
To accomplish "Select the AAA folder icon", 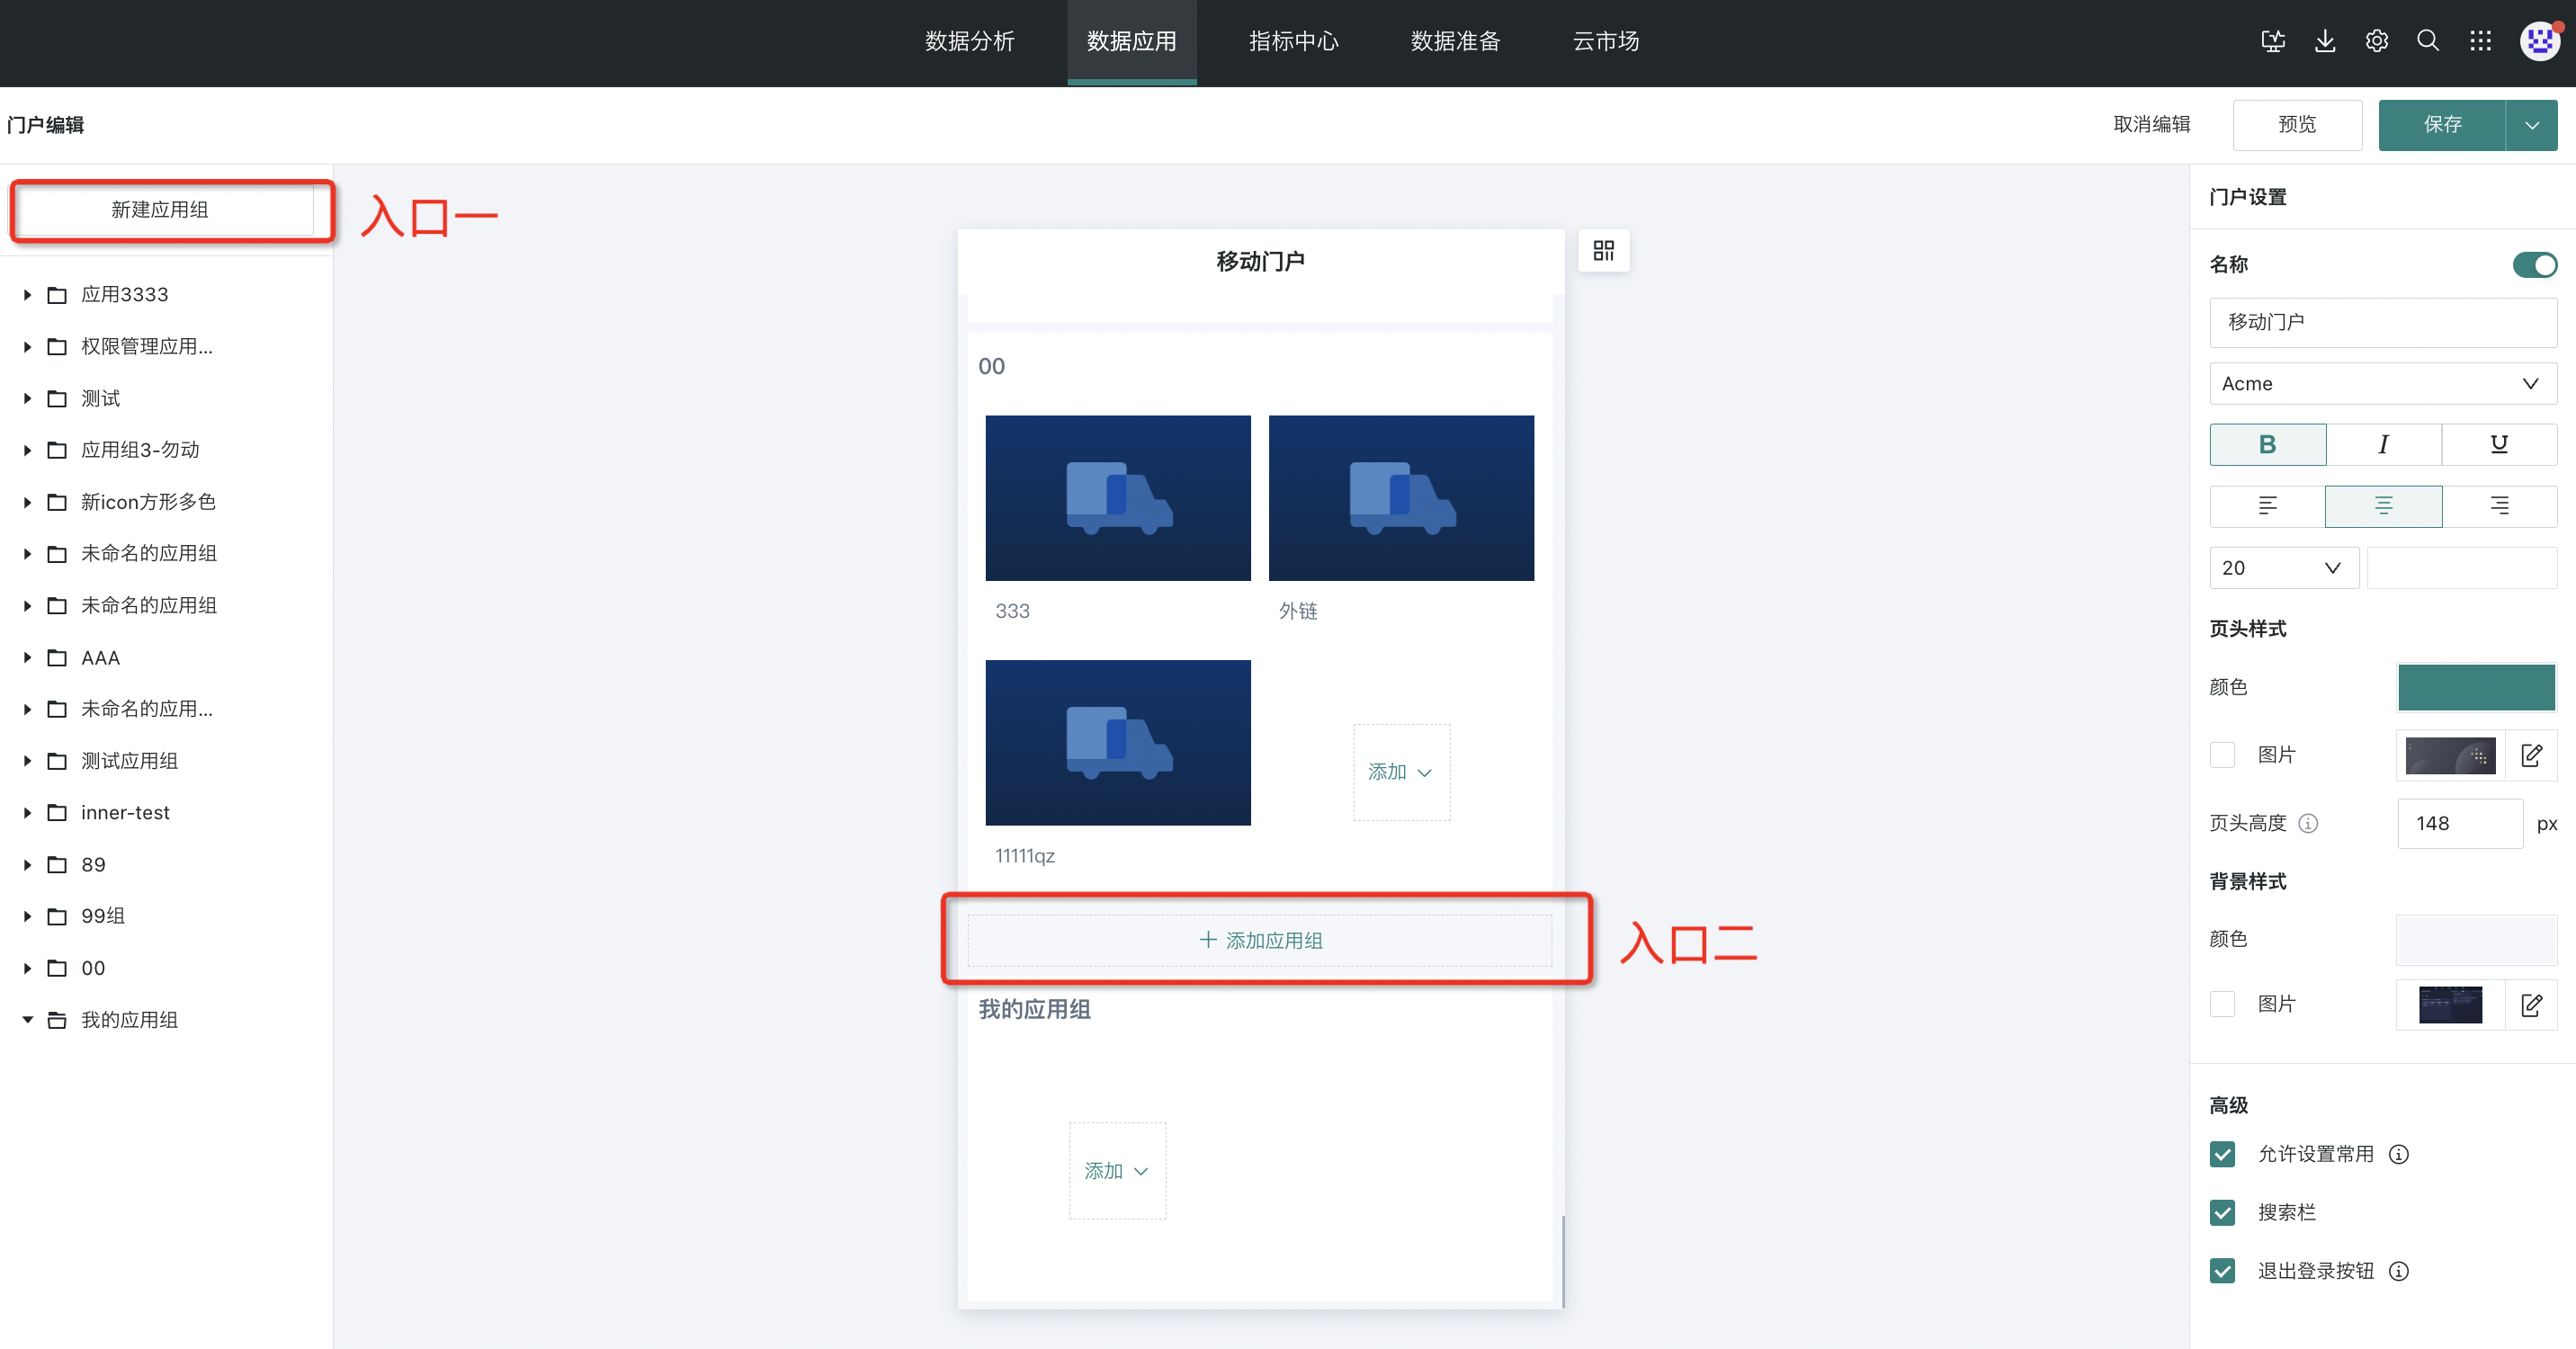I will pyautogui.click(x=58, y=658).
